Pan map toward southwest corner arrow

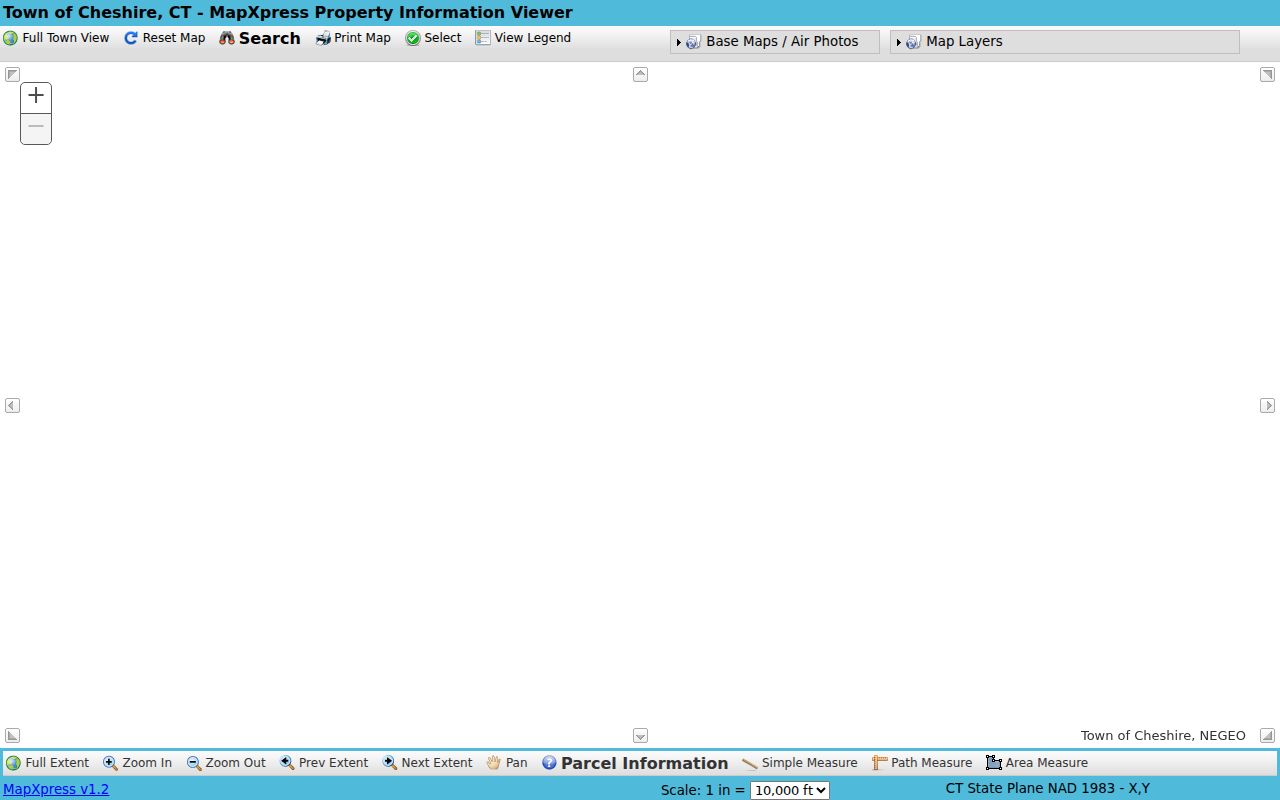coord(12,735)
